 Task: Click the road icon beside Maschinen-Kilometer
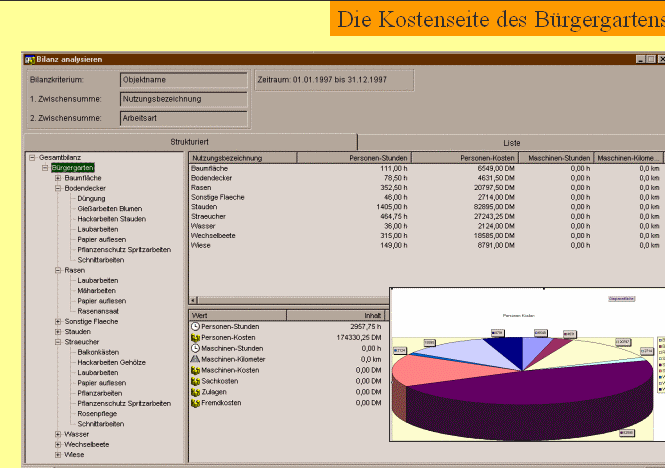click(195, 359)
